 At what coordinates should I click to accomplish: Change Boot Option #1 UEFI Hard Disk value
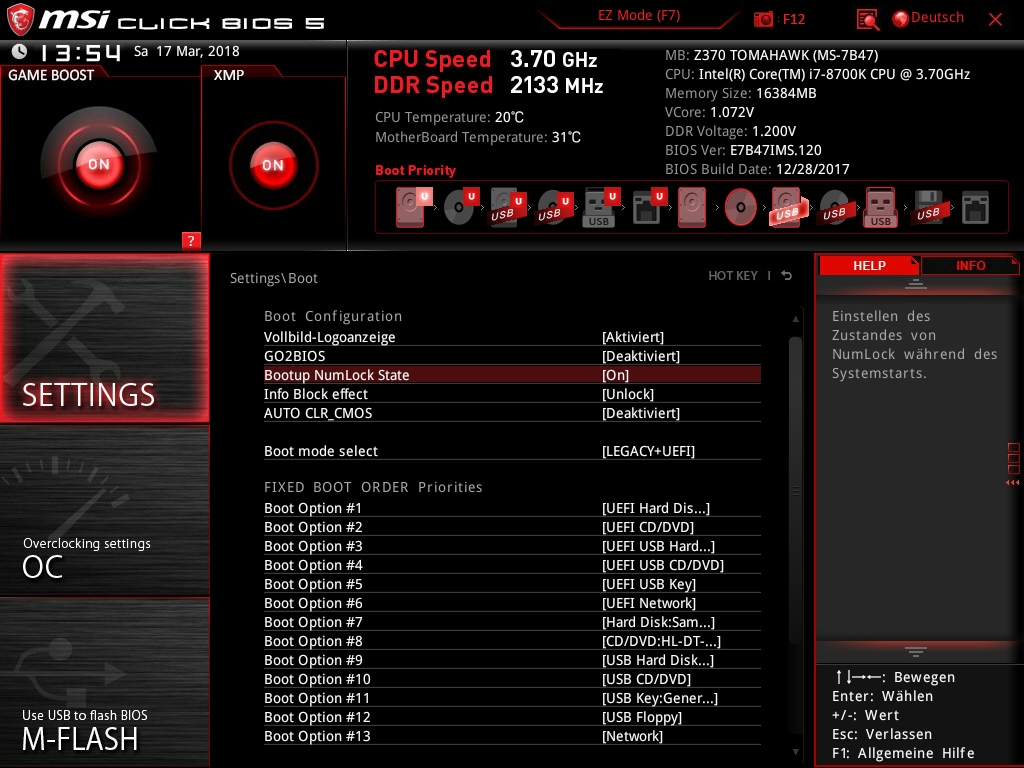click(656, 508)
